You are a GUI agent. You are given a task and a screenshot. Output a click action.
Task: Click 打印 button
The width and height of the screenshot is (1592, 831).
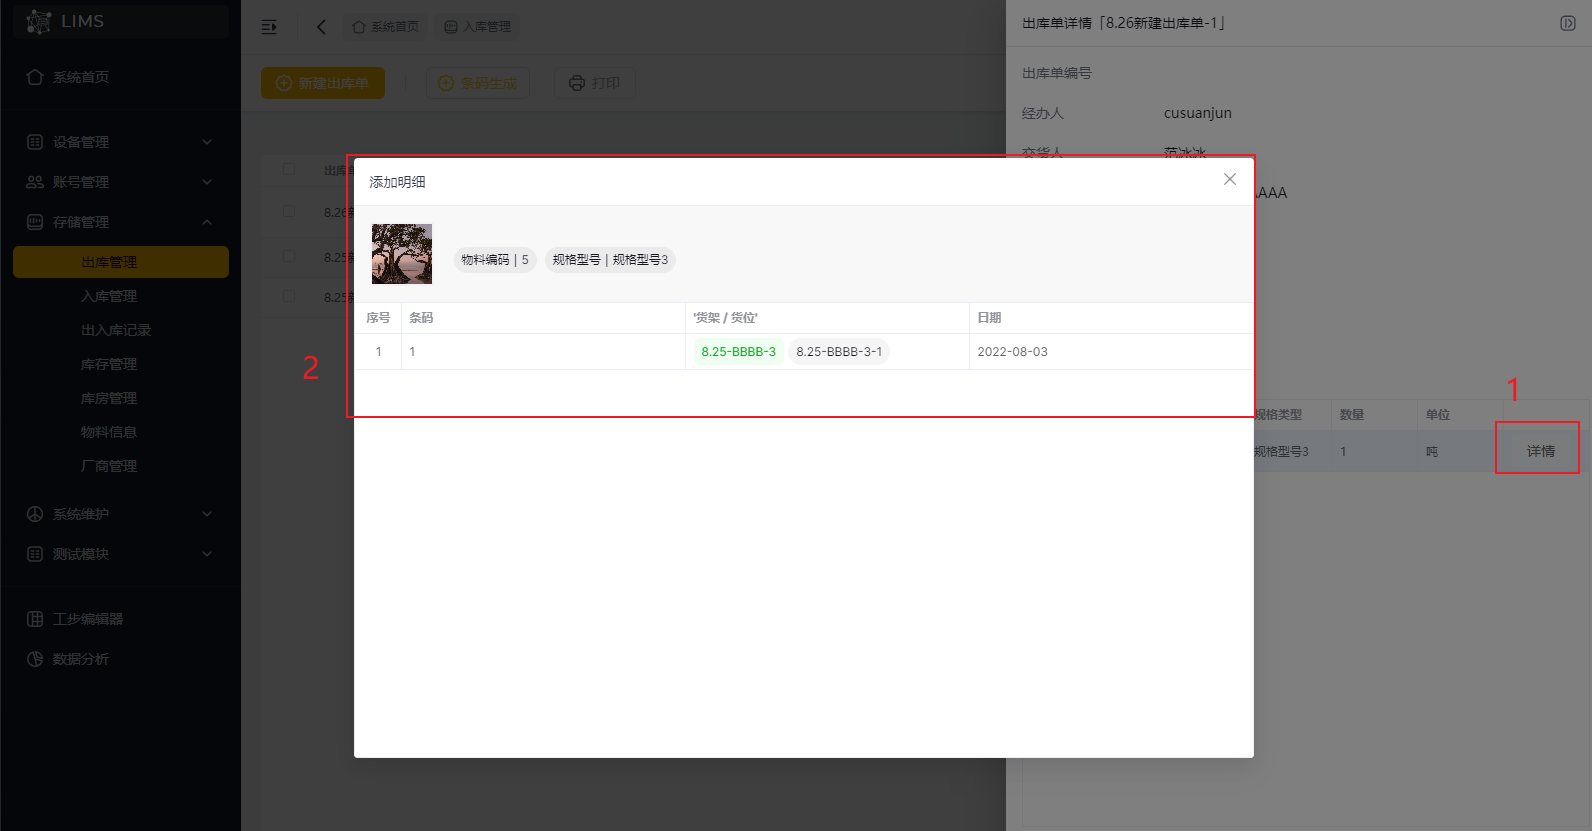(x=595, y=83)
